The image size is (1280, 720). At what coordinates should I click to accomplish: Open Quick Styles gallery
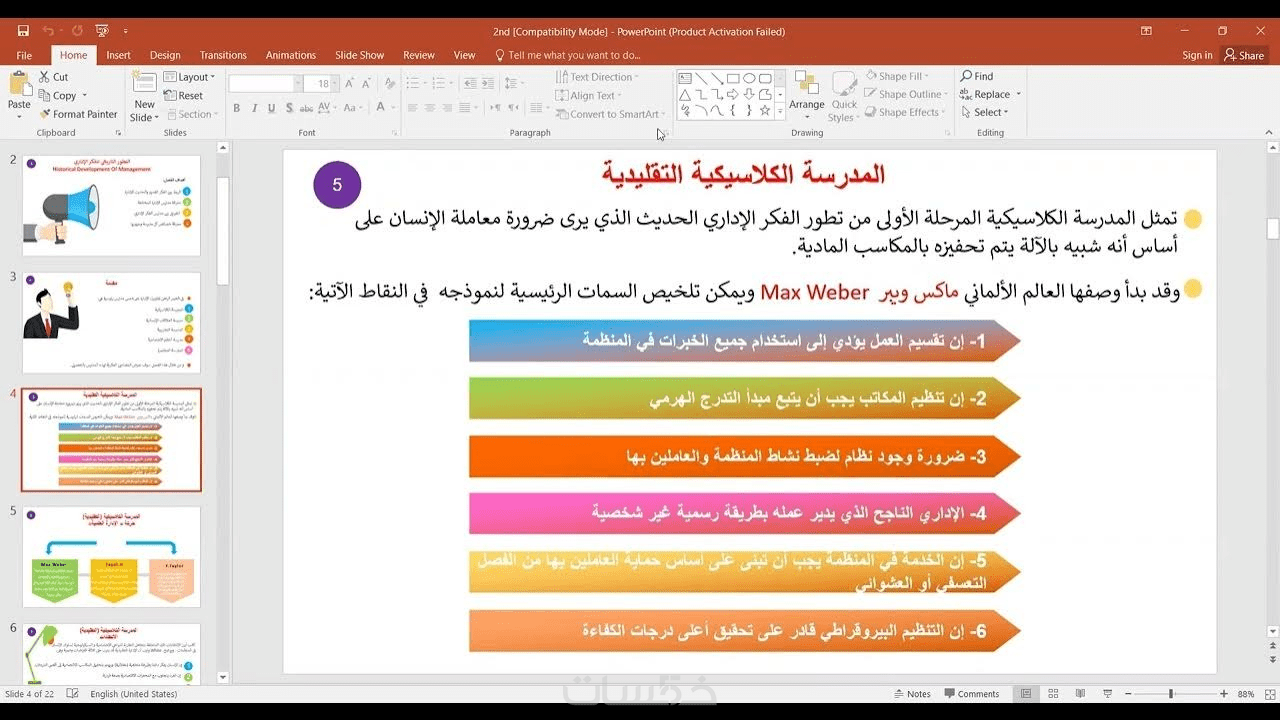[845, 96]
